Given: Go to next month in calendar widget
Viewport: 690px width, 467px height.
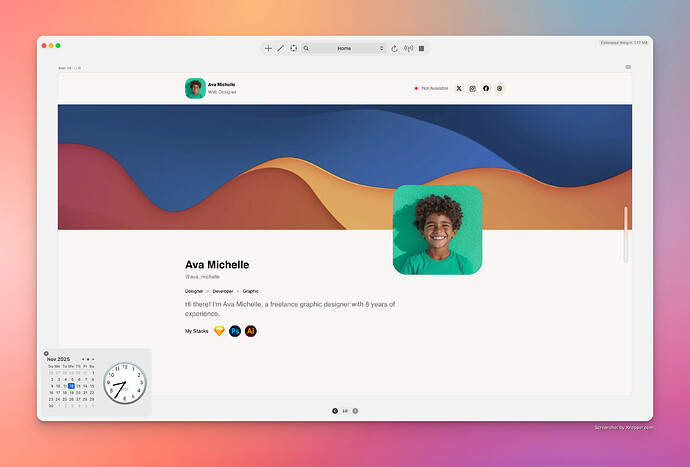Looking at the screenshot, I should pos(93,358).
